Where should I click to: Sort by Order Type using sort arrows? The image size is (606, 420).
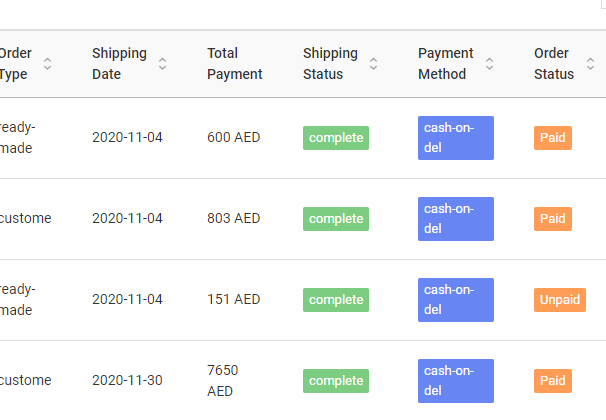pyautogui.click(x=47, y=64)
